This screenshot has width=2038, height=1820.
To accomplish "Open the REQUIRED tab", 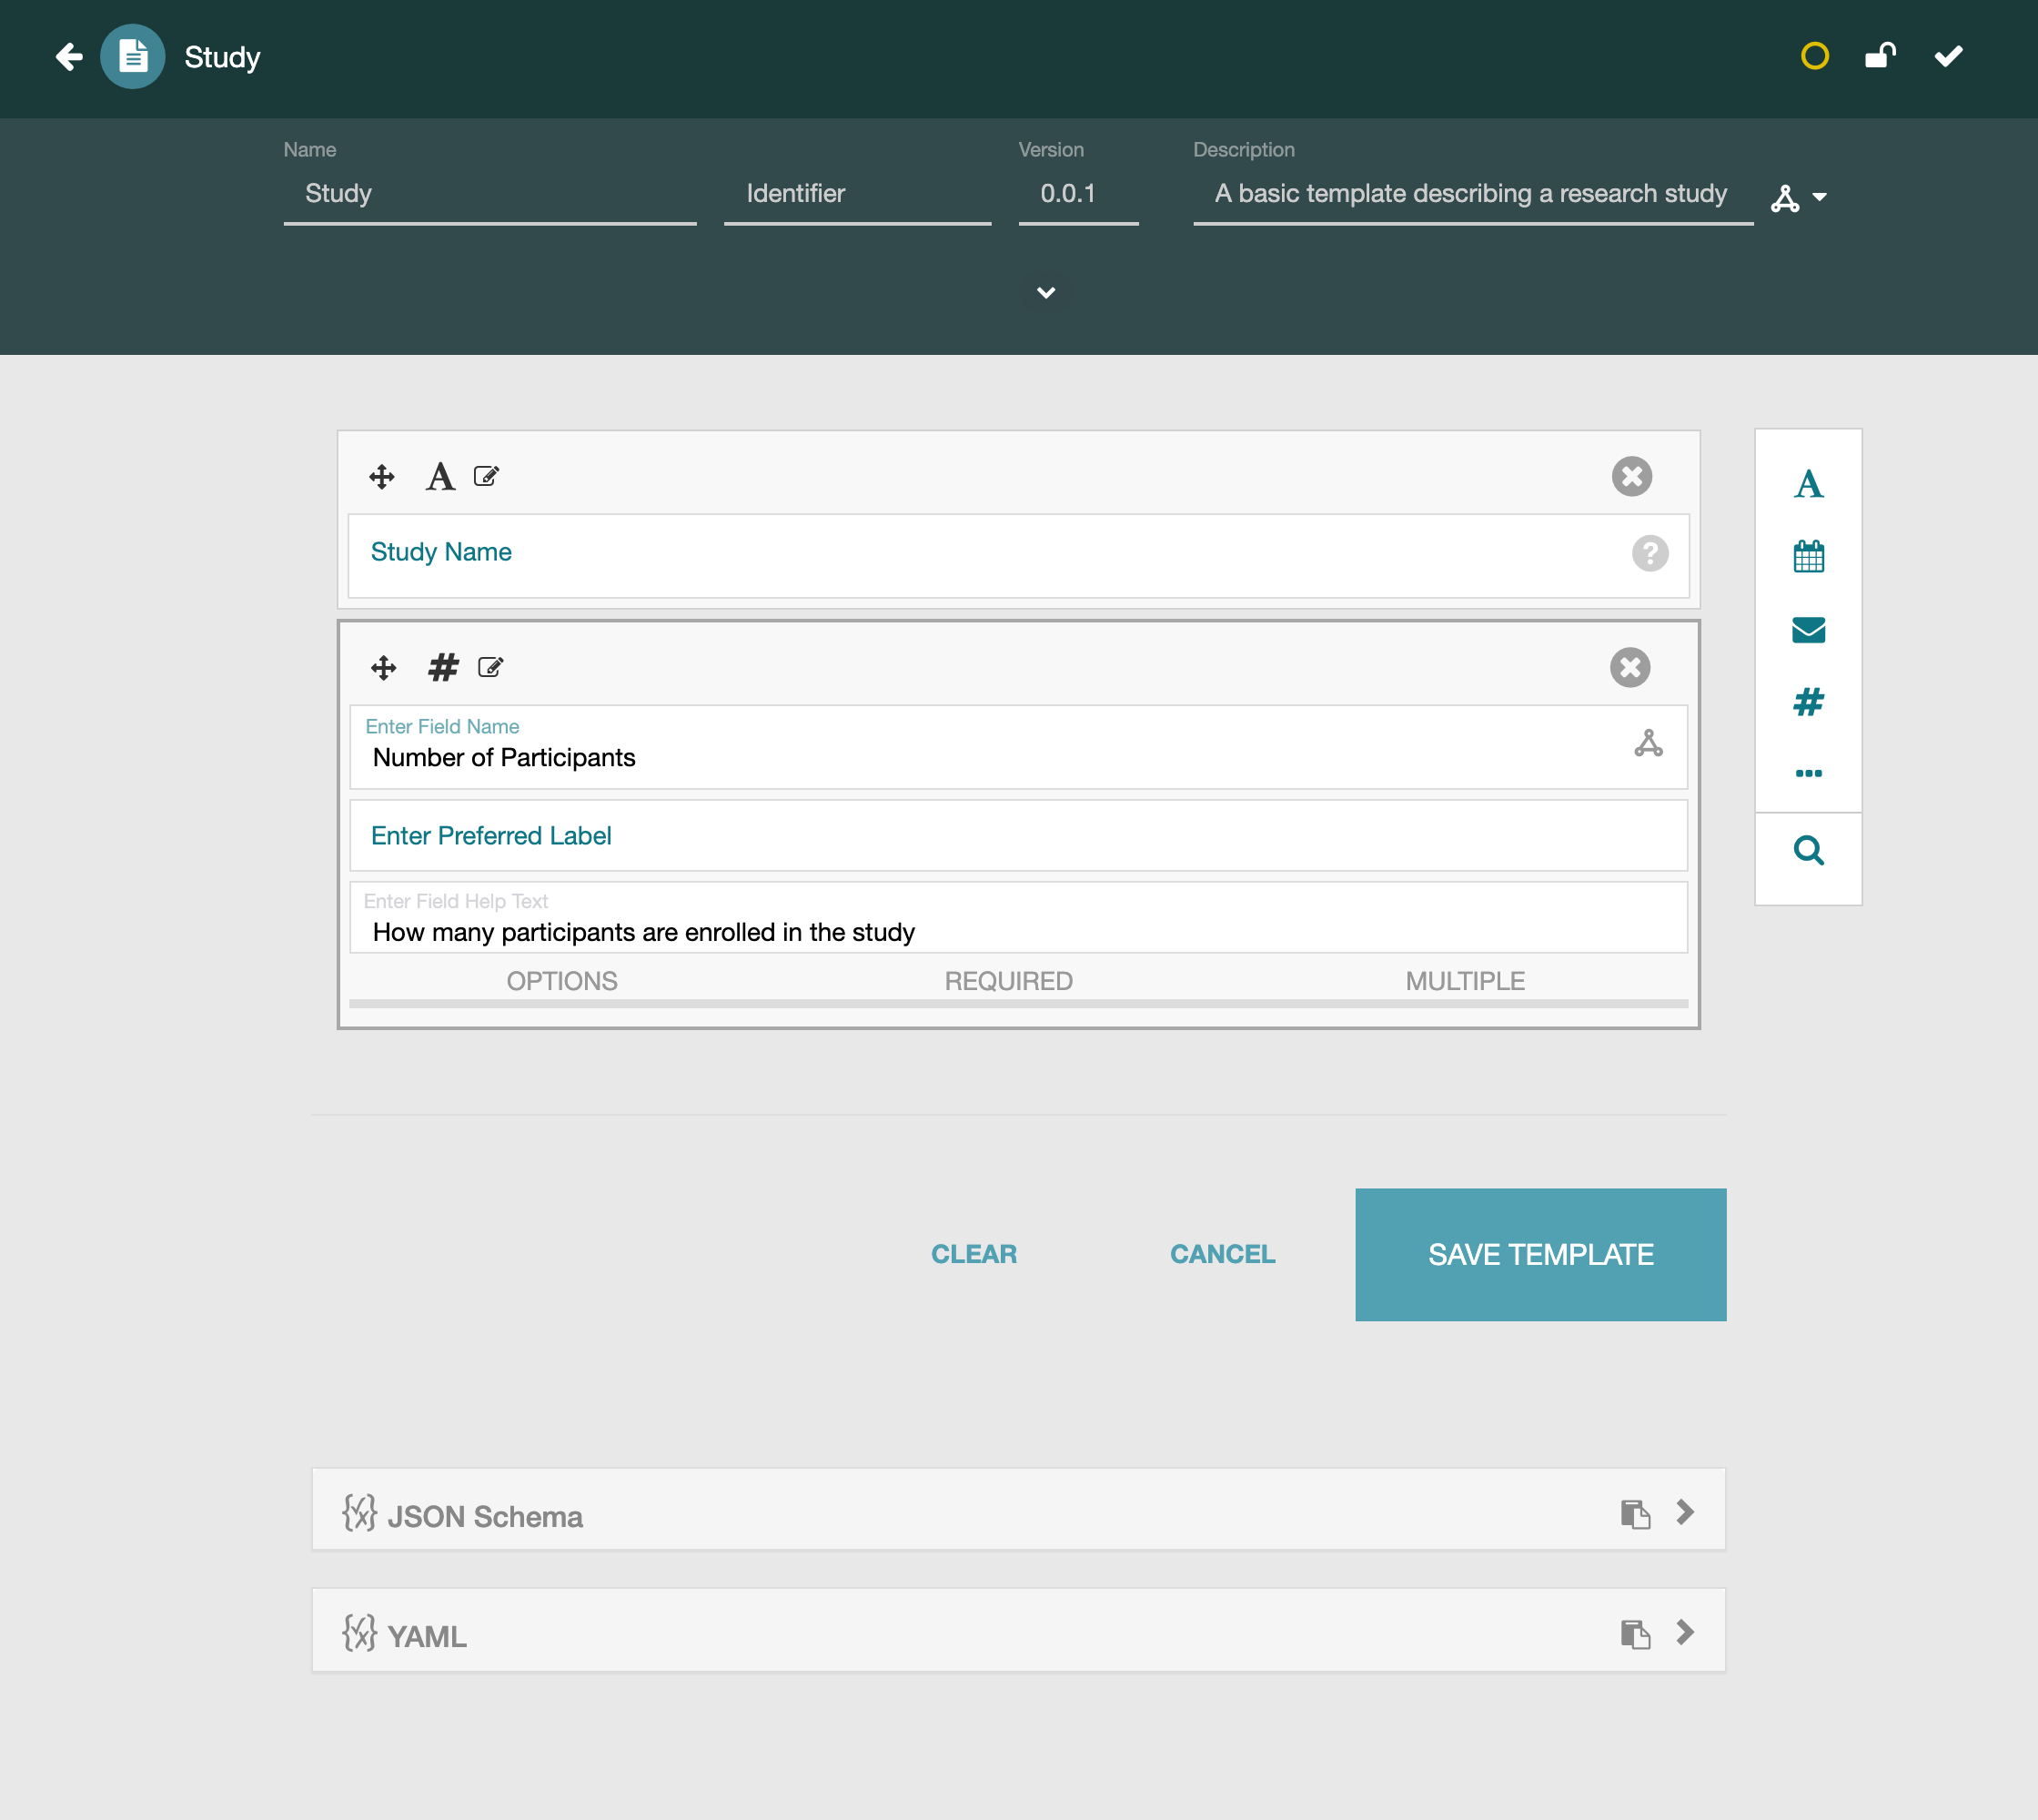I will (x=1009, y=982).
